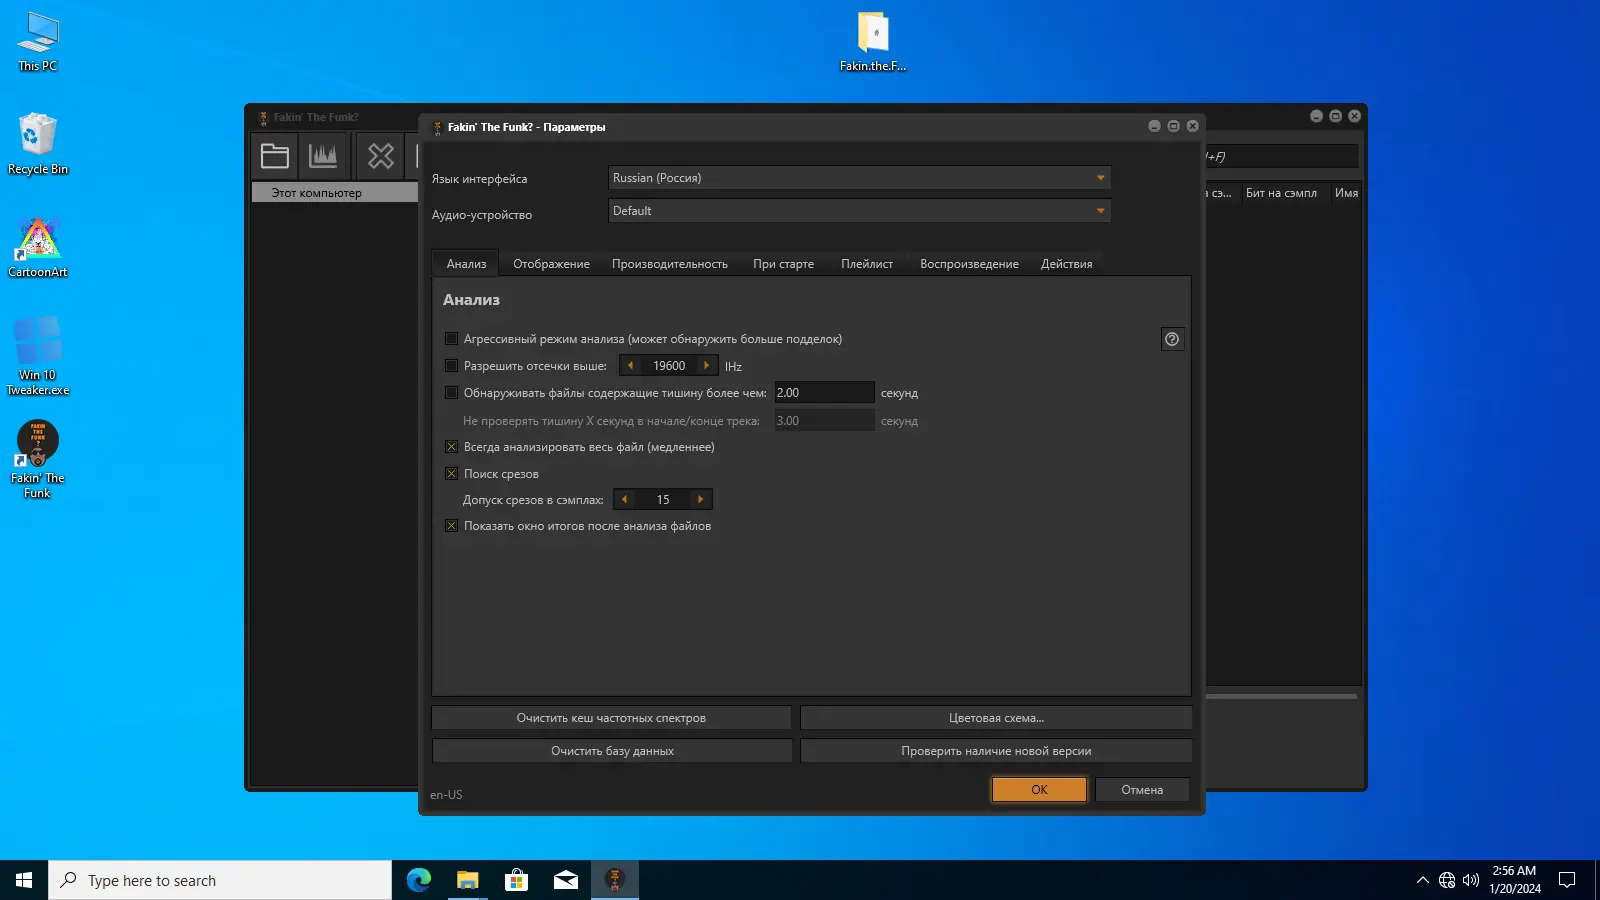Screen dimensions: 1600x900
Task: Open the Windows Start menu
Action: 24,880
